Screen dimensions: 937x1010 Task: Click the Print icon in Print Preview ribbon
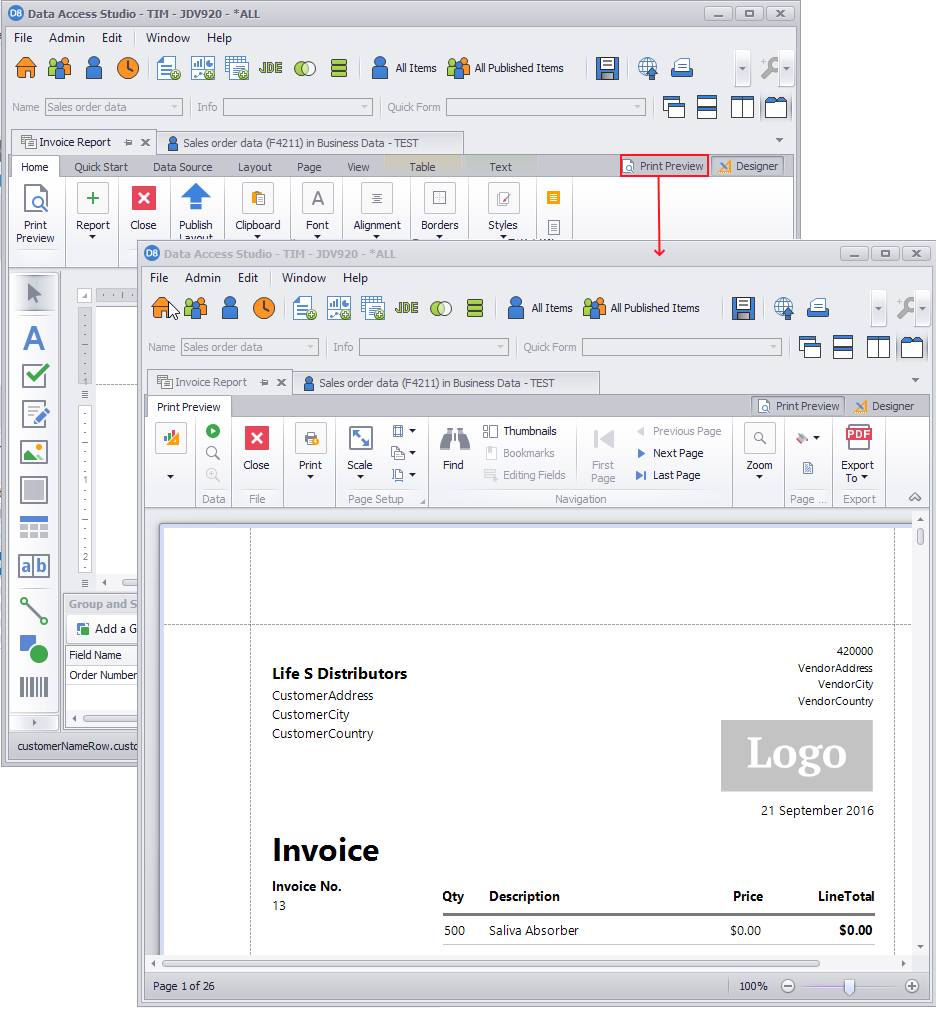(310, 441)
